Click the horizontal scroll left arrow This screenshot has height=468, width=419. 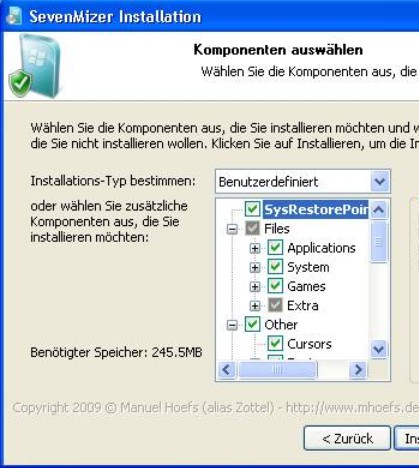pos(227,369)
